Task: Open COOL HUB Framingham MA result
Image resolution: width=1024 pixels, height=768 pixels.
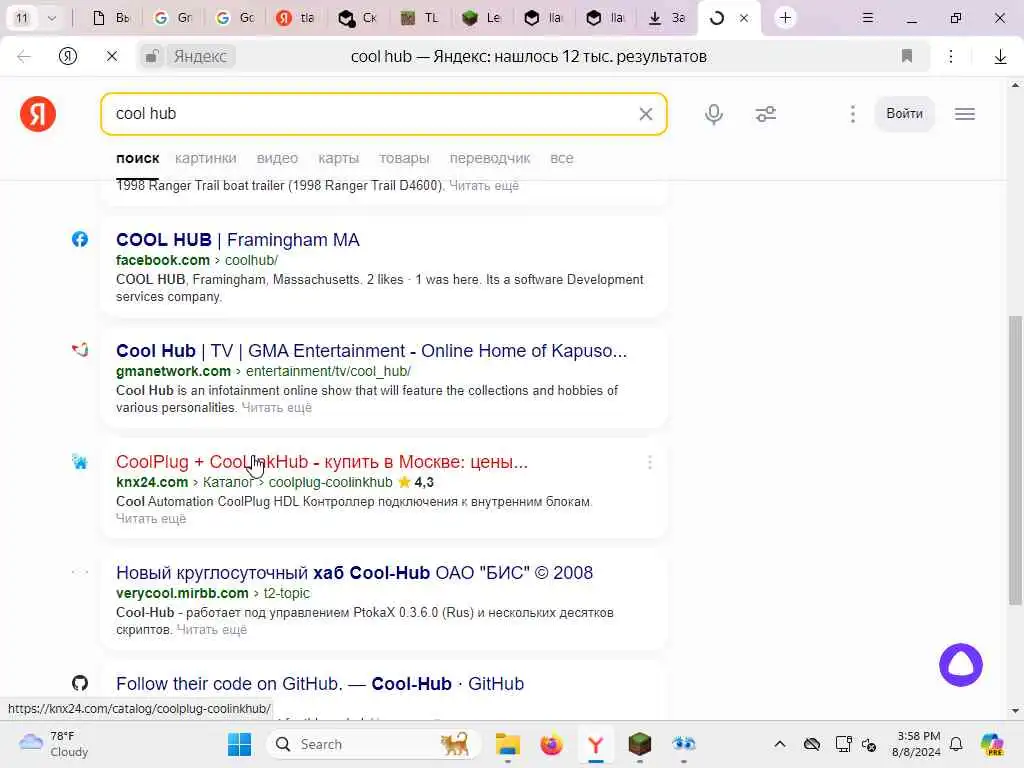Action: coord(238,240)
